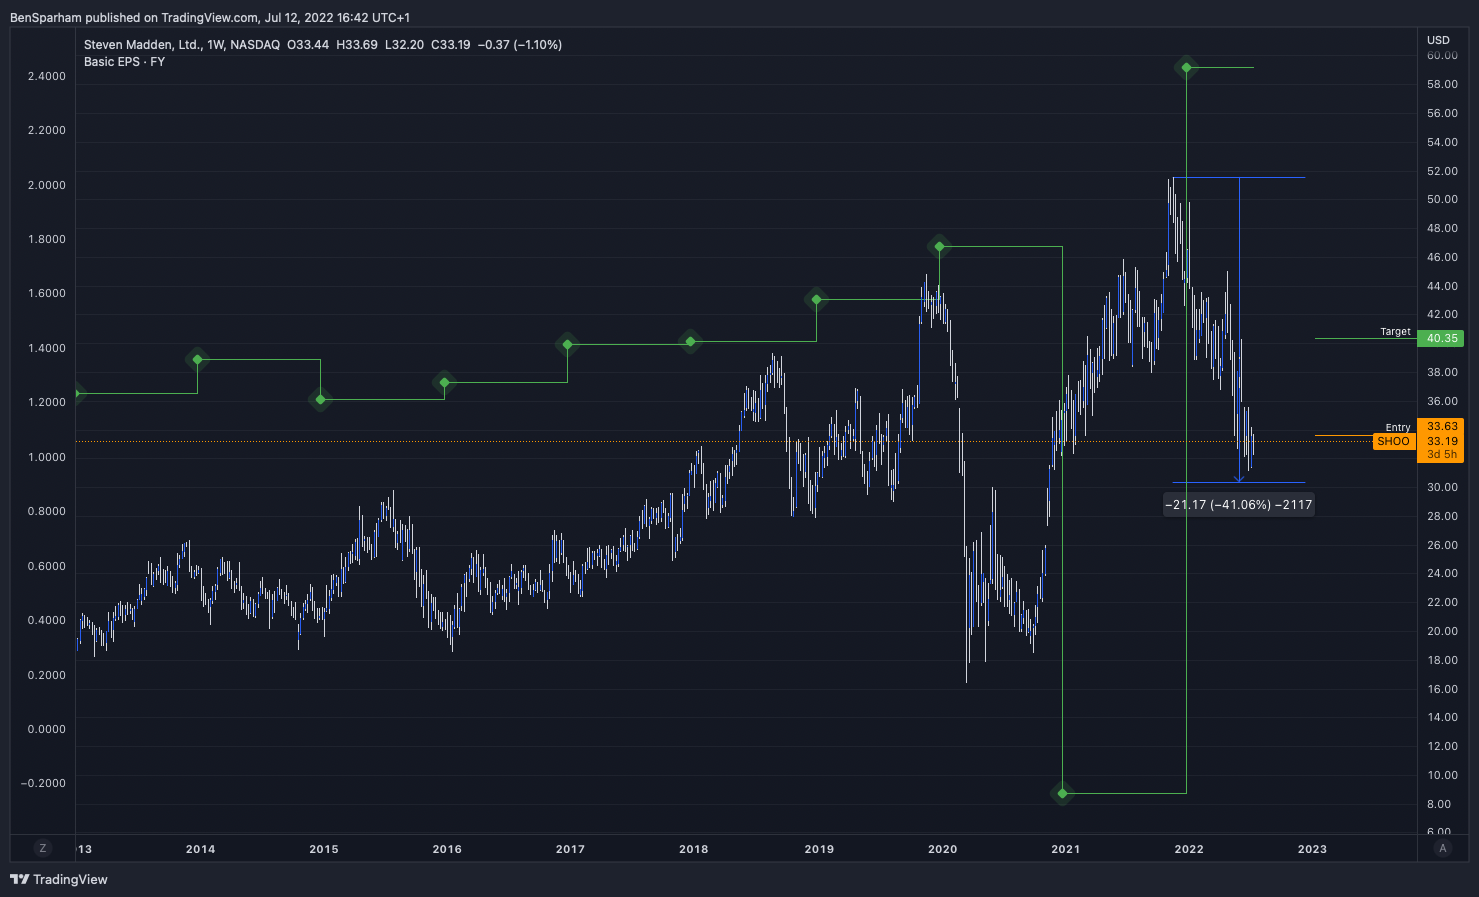Viewport: 1479px width, 897px height.
Task: Click the 10.00 price axis label
Action: [1442, 775]
